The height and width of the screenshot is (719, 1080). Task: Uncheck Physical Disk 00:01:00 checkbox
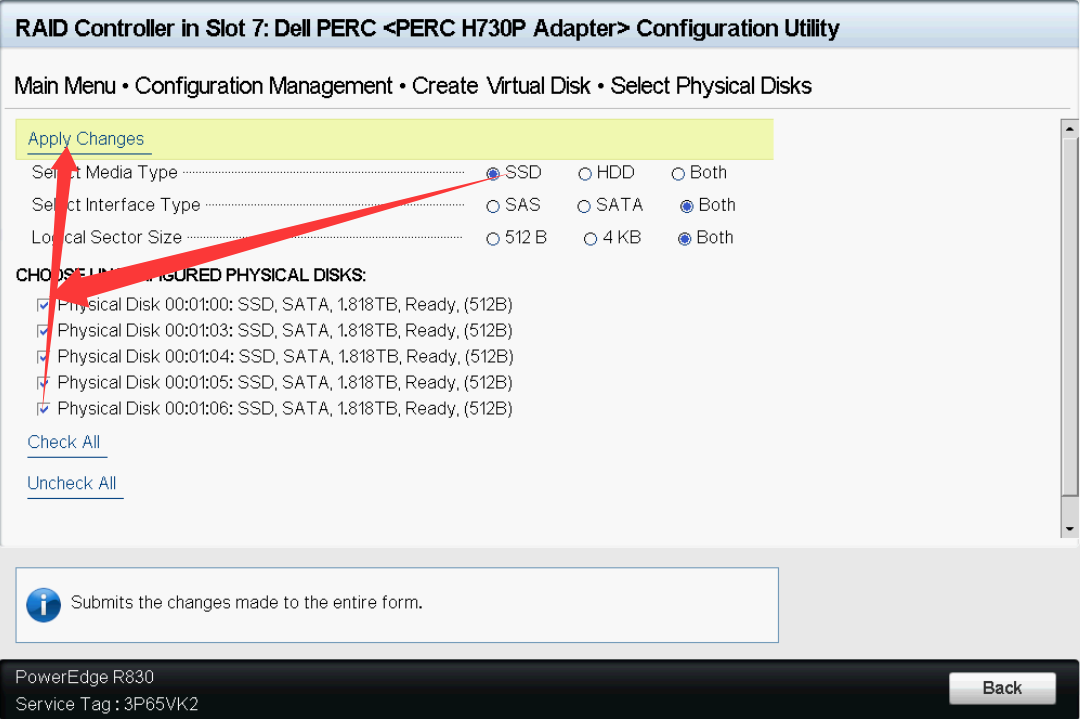(43, 305)
